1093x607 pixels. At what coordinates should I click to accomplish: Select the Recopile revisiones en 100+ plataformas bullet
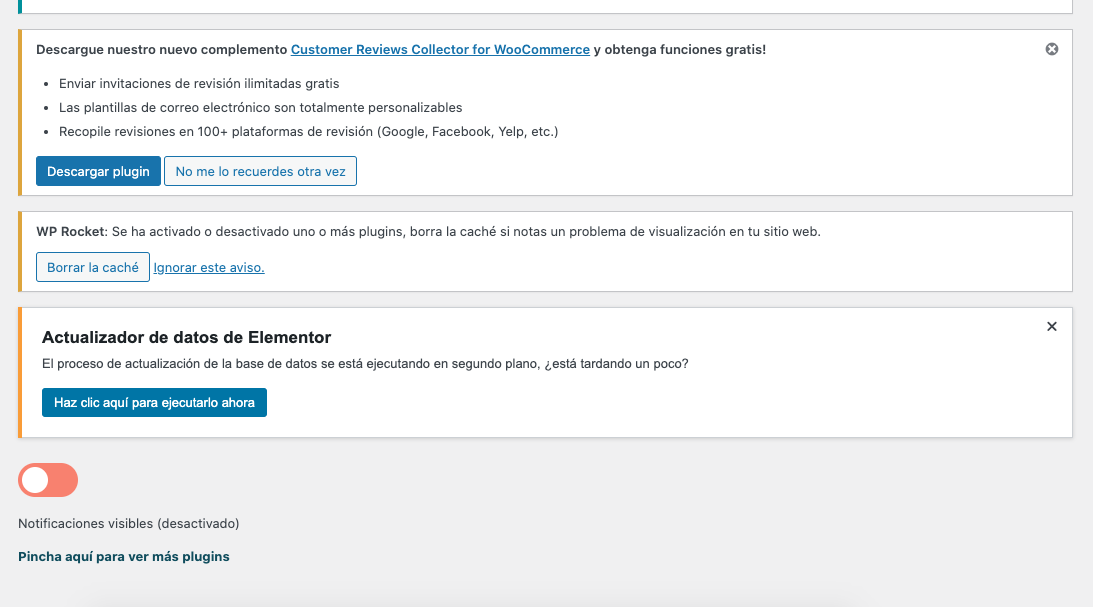point(308,131)
